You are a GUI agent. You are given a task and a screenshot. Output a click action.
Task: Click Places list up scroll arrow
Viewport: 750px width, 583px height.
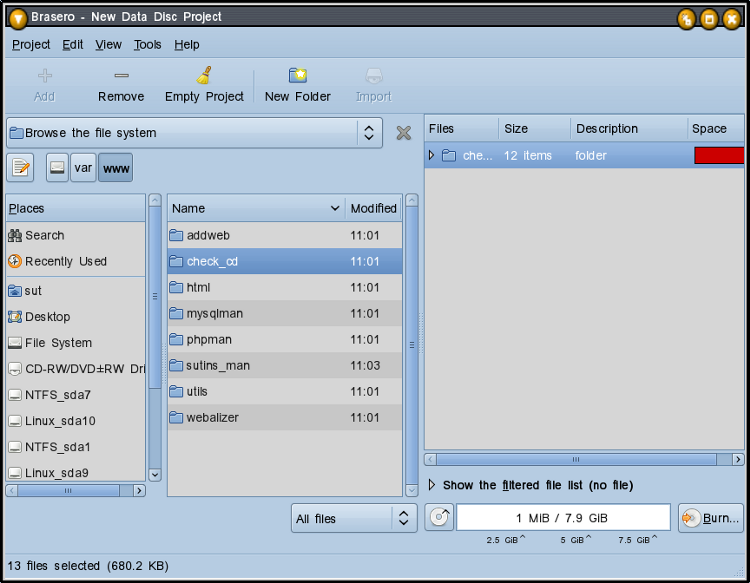(x=154, y=200)
